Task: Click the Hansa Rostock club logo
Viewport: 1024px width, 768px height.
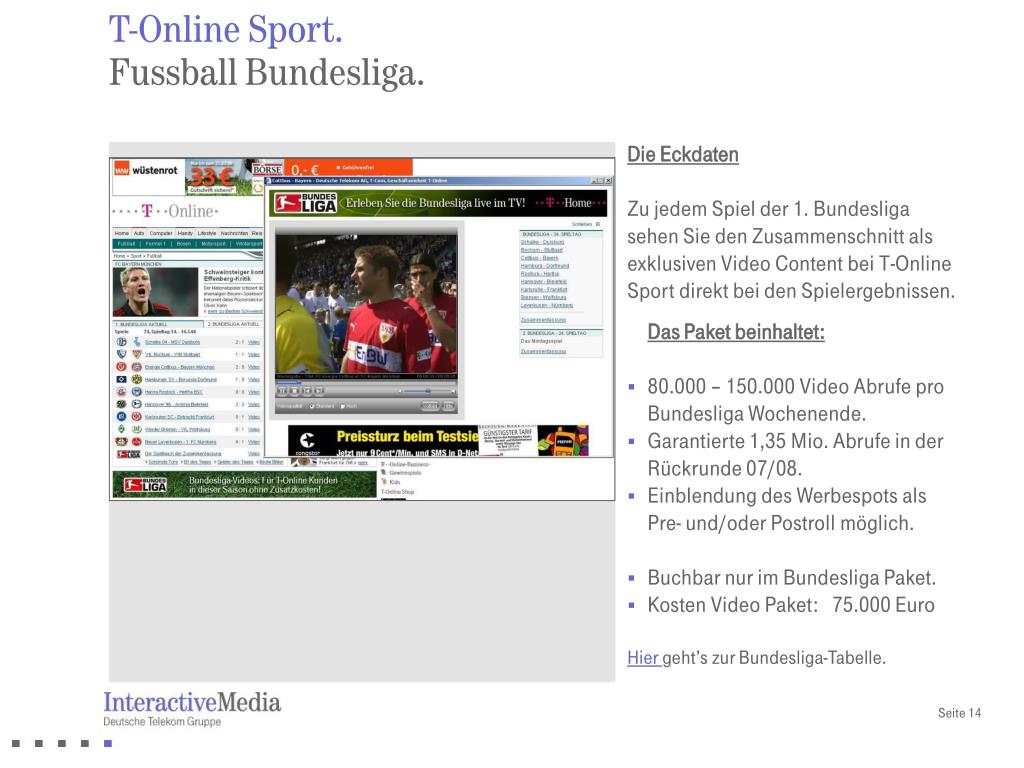Action: (121, 392)
